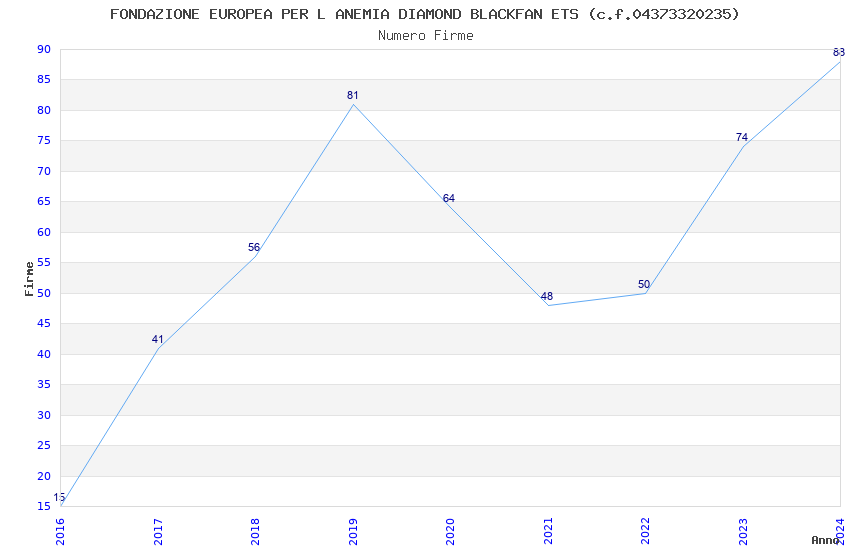The width and height of the screenshot is (850, 550).
Task: Click y-axis tick label 40
Action: click(x=44, y=354)
